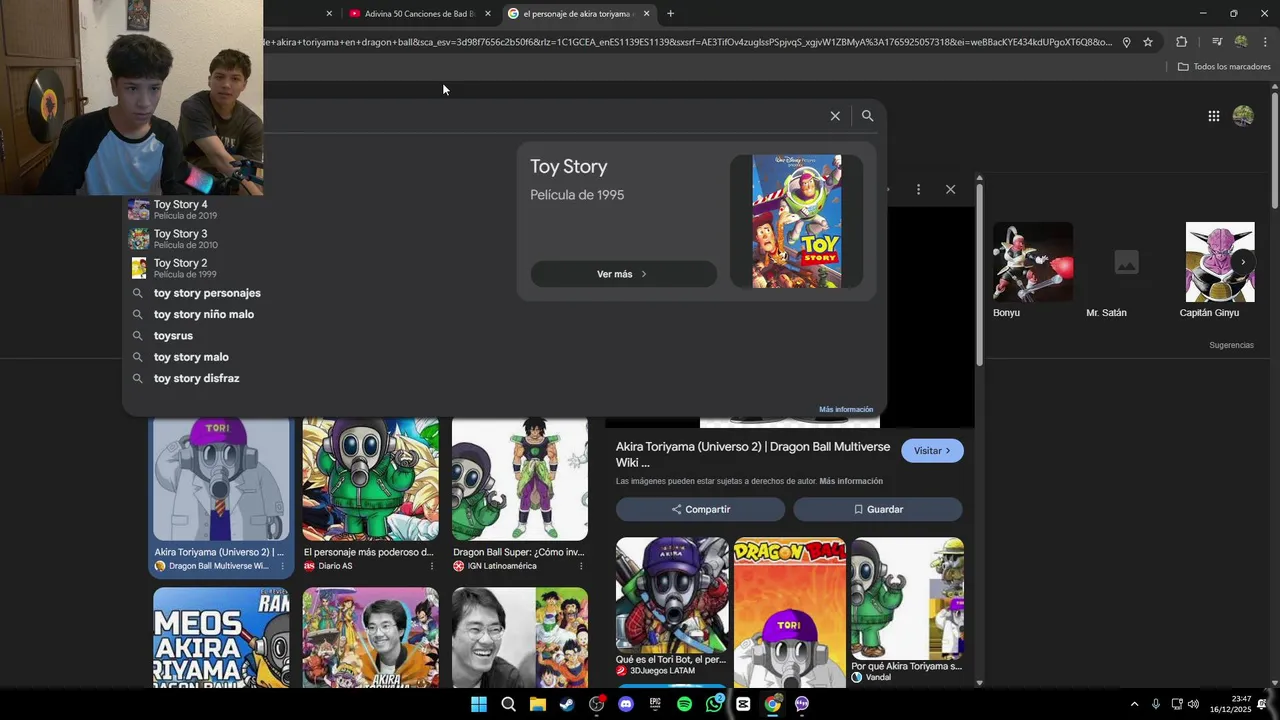Open Dragon Ball Multiverse Wiki result options

(x=282, y=566)
